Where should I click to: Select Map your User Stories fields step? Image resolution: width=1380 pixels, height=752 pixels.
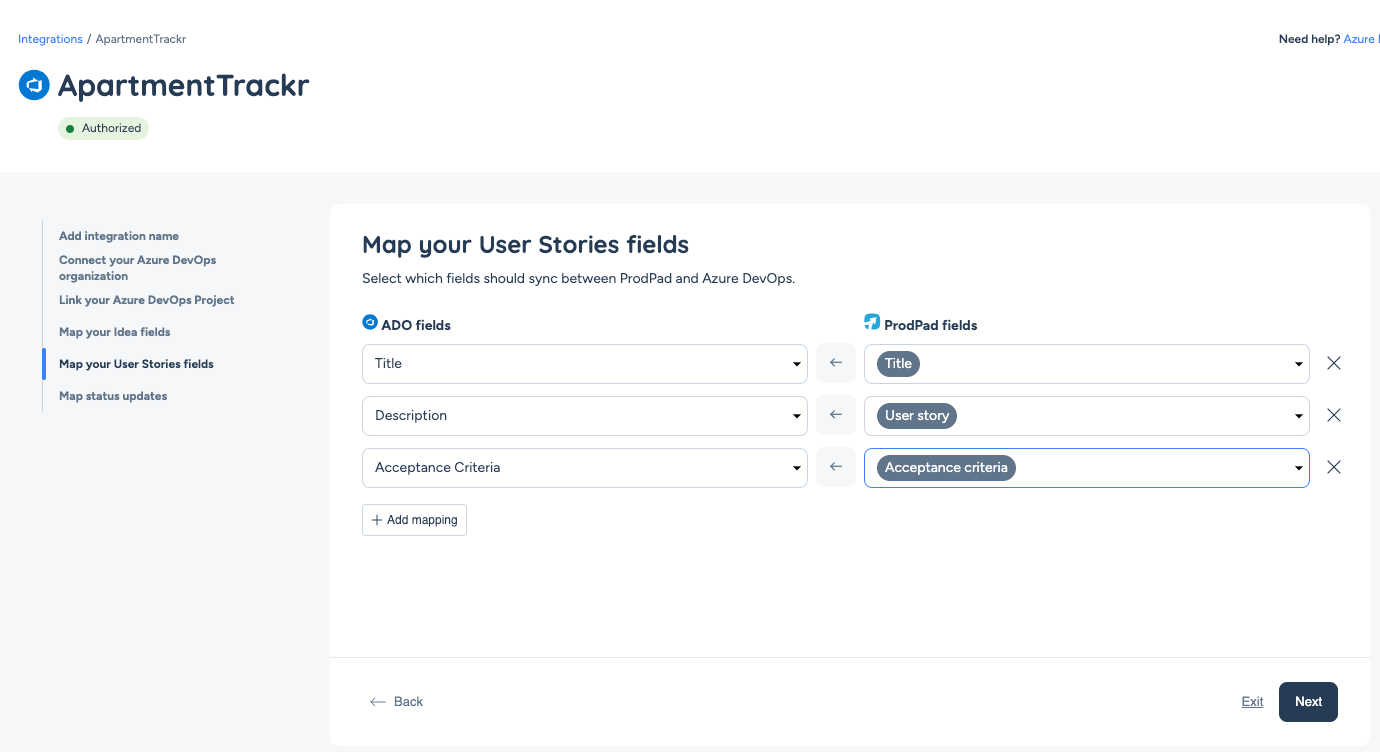click(136, 364)
